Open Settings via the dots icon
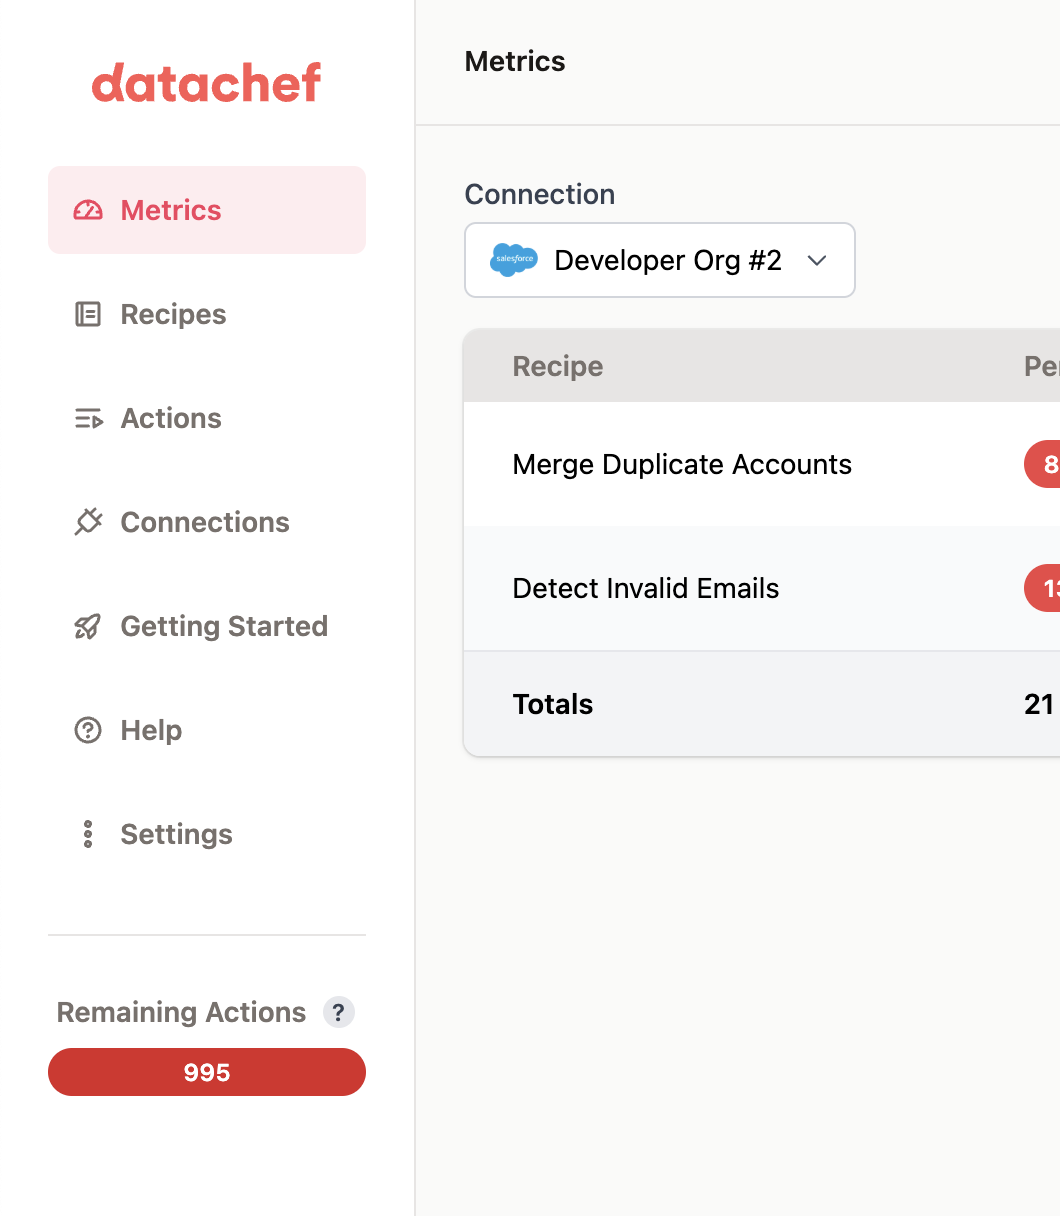1060x1216 pixels. pos(88,834)
